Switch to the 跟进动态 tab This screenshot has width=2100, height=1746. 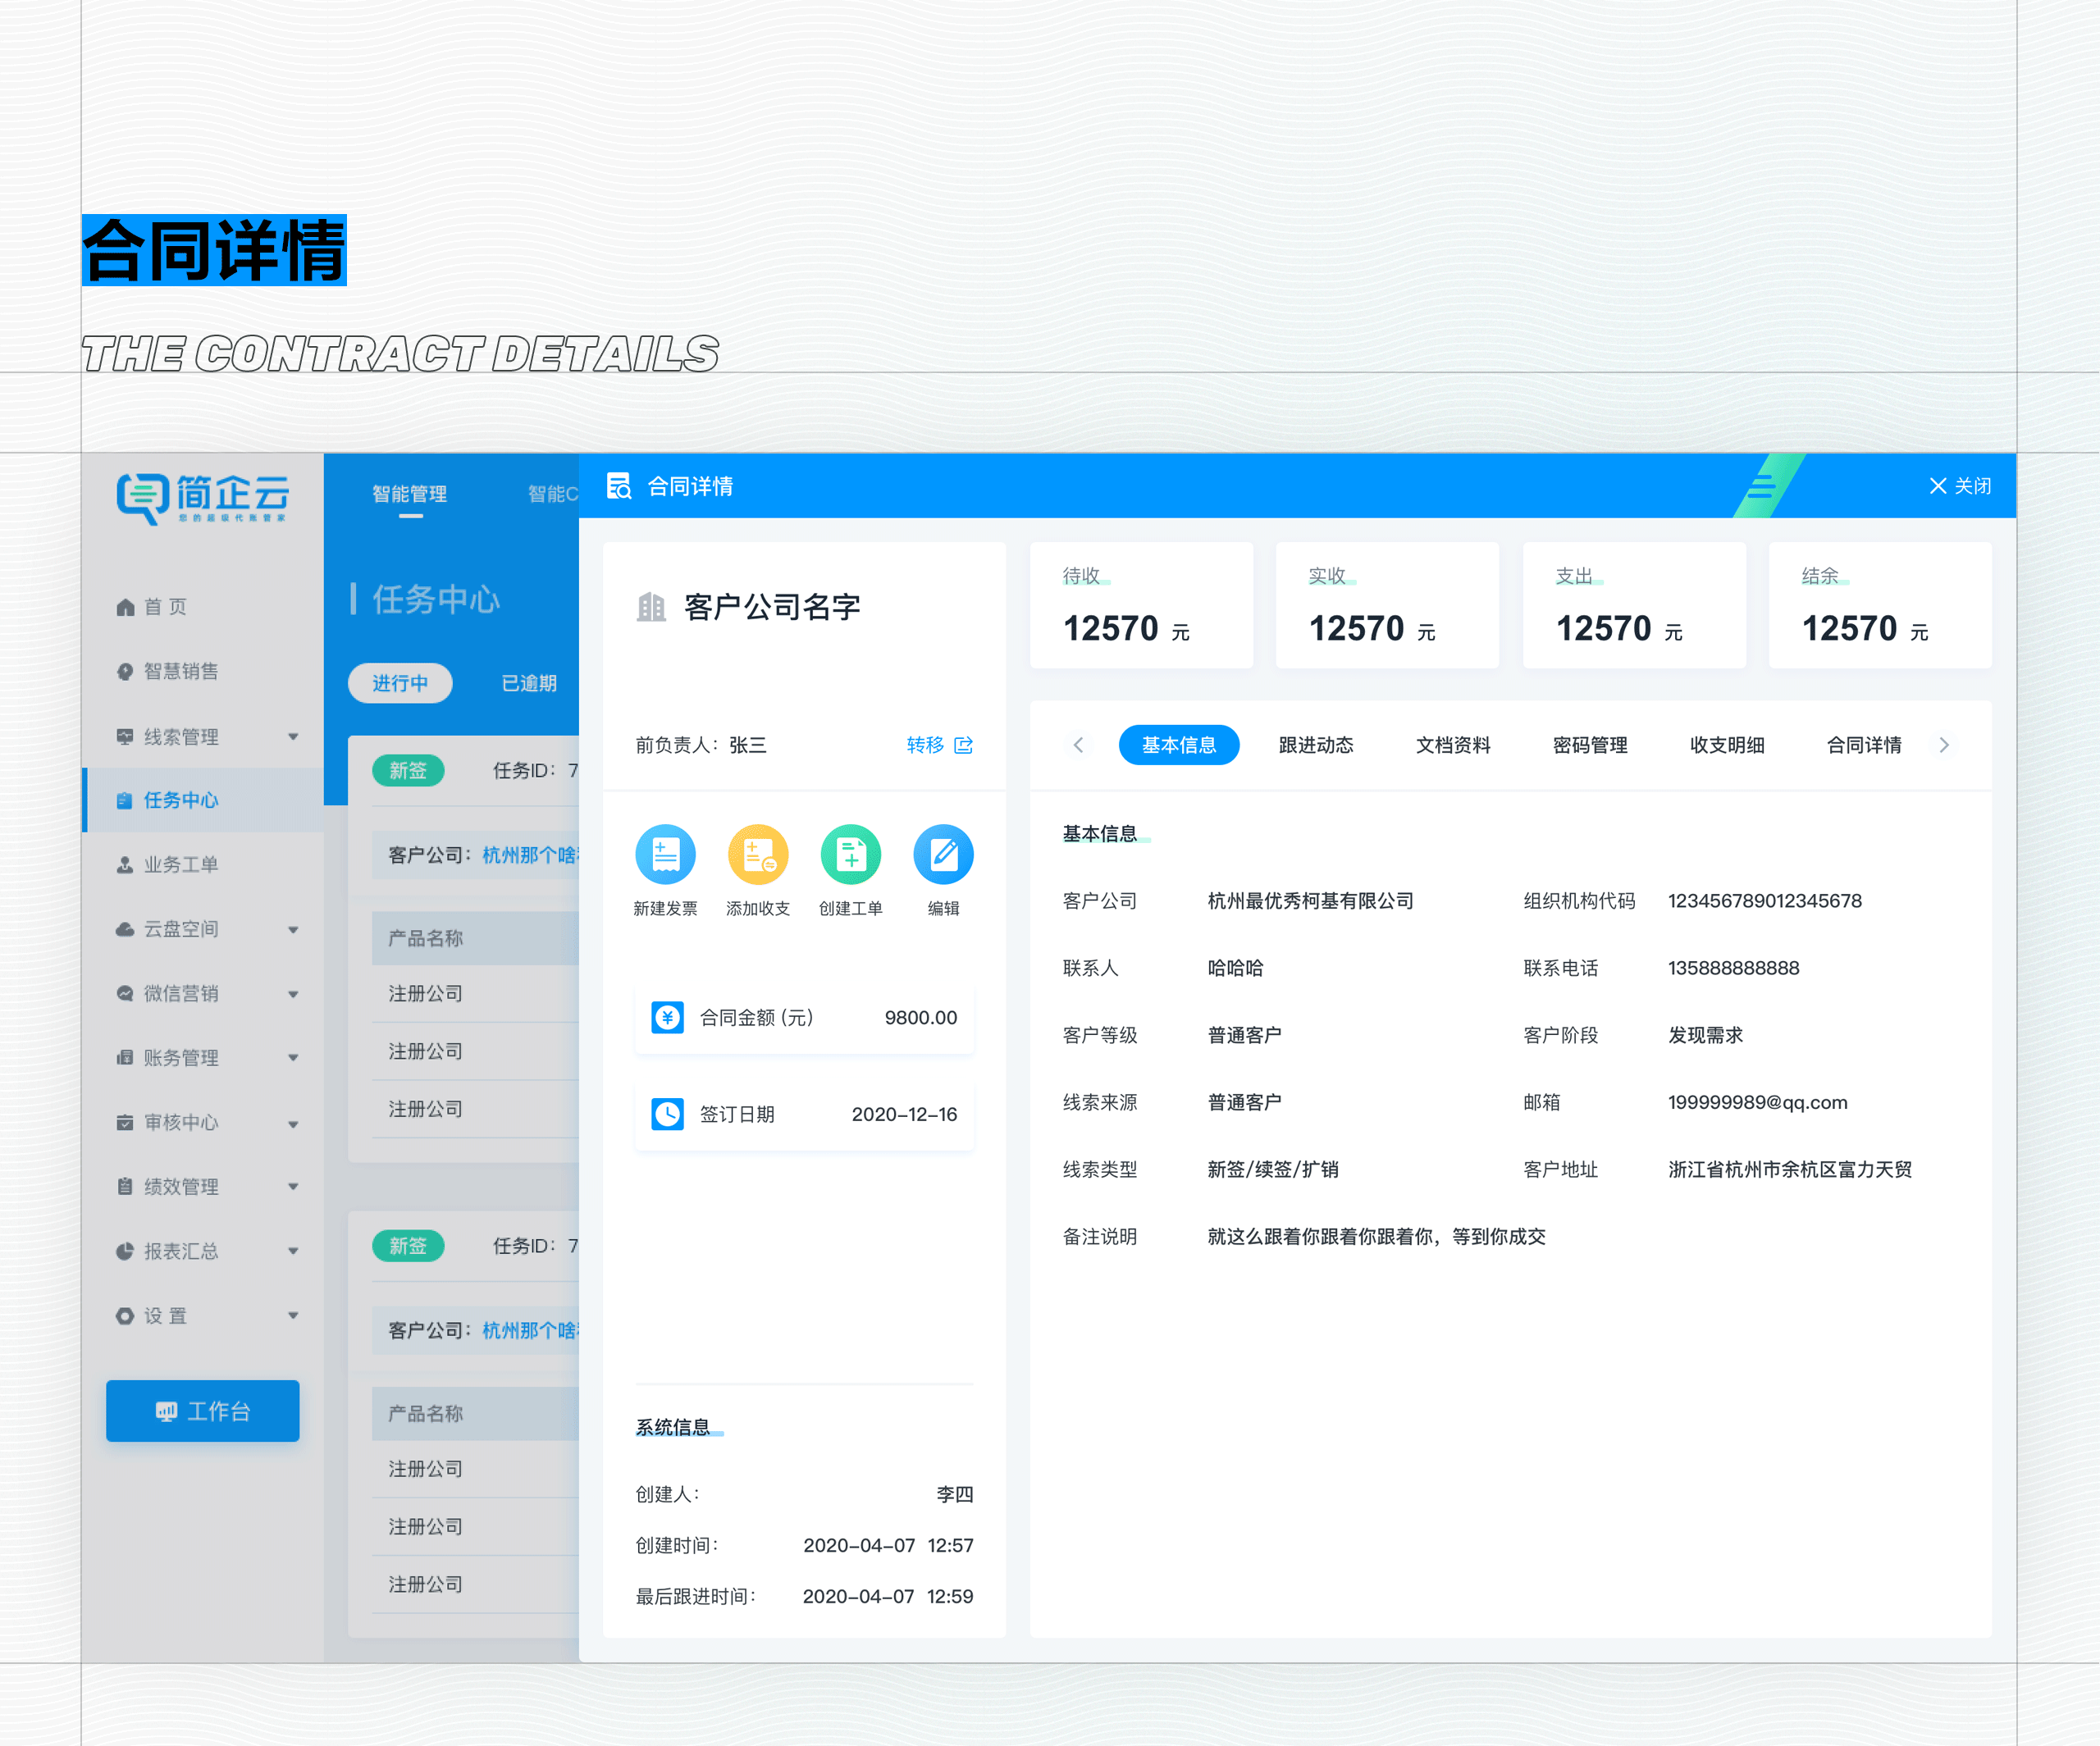pos(1315,745)
